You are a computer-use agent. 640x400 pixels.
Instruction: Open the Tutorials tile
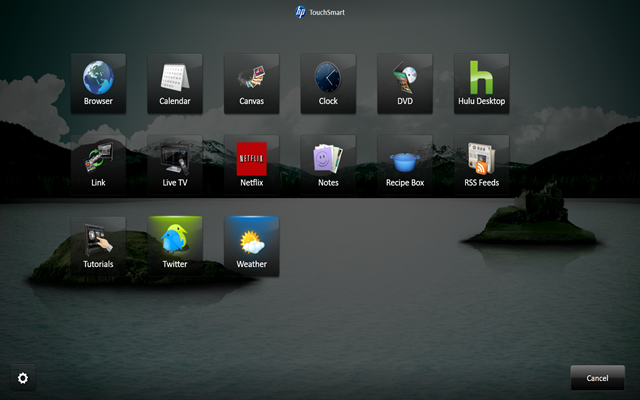98,247
